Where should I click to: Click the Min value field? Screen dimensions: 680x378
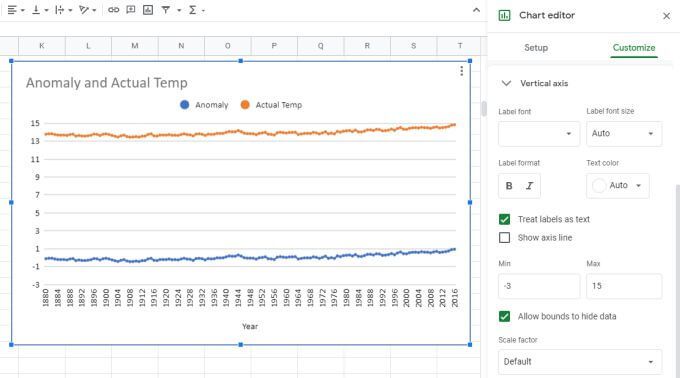[539, 286]
